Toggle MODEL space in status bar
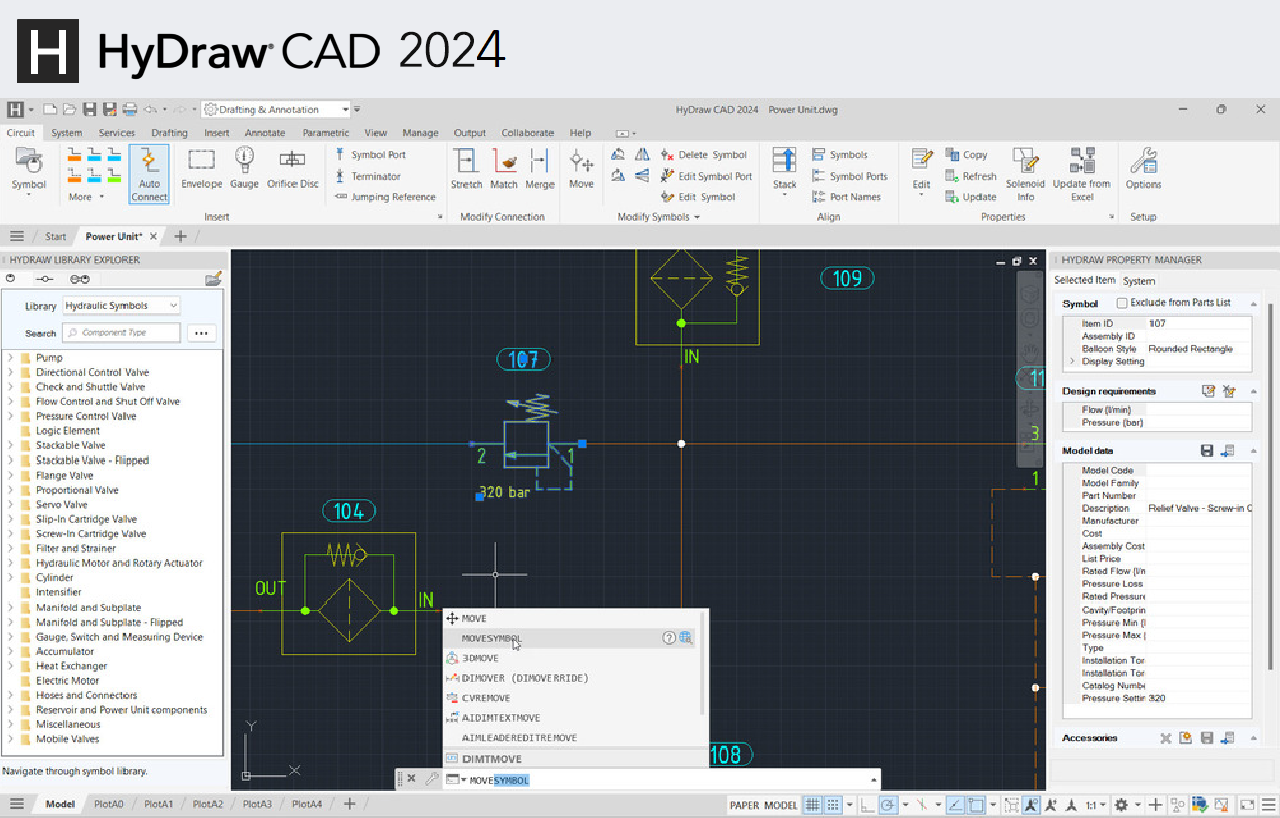This screenshot has width=1280, height=818. (x=781, y=805)
